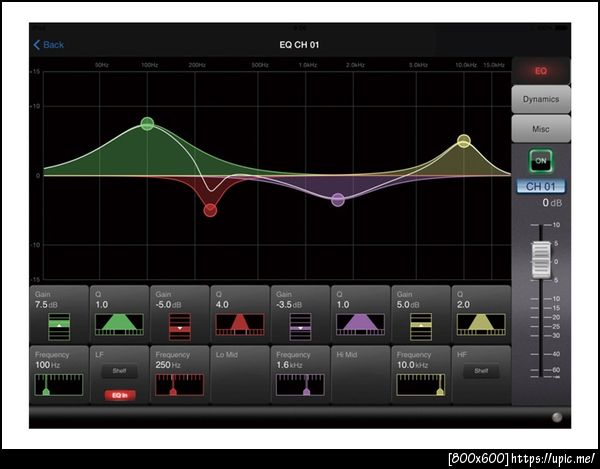Switch to the Misc tab

[x=541, y=129]
